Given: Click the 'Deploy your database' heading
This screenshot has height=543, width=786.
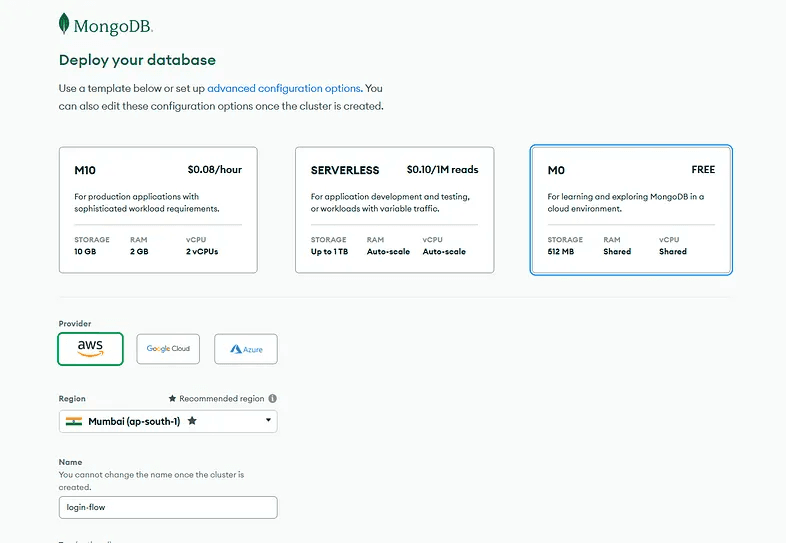Looking at the screenshot, I should (137, 60).
